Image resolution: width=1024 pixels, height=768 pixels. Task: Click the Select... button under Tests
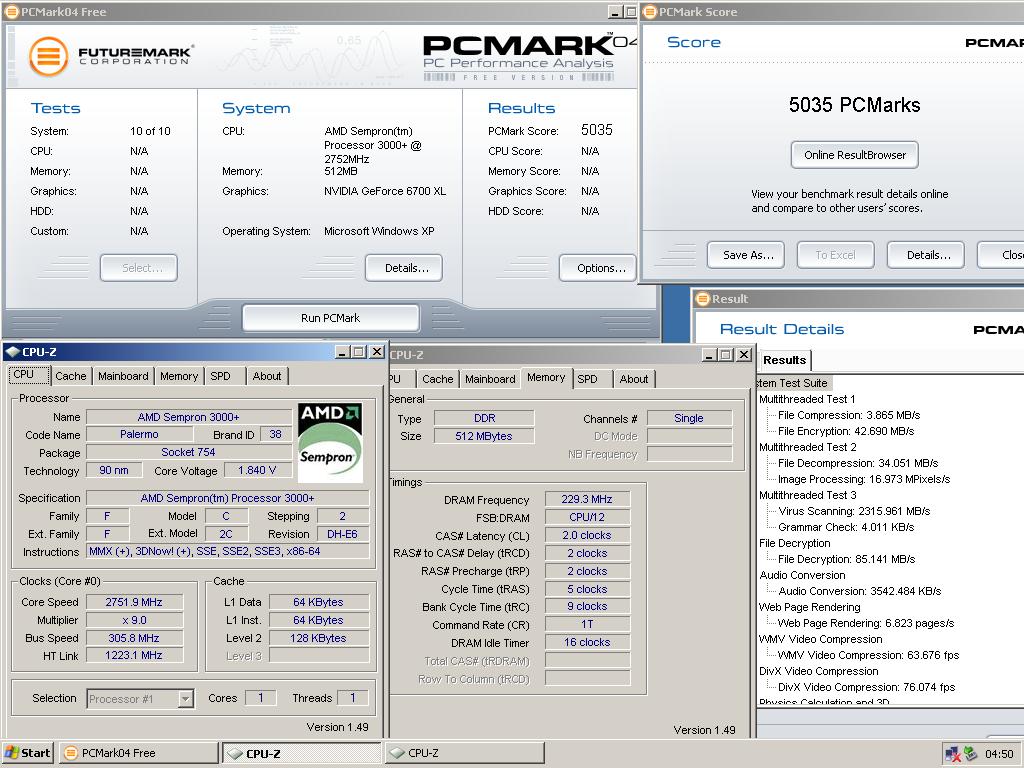point(139,268)
